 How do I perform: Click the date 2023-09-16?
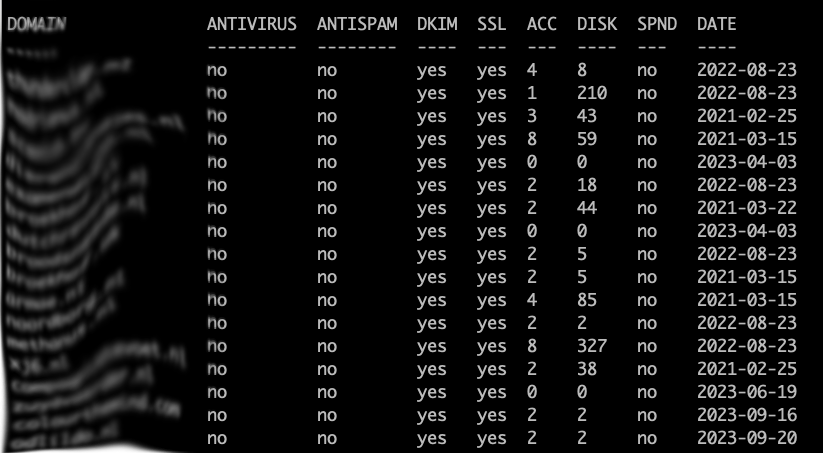coord(747,415)
